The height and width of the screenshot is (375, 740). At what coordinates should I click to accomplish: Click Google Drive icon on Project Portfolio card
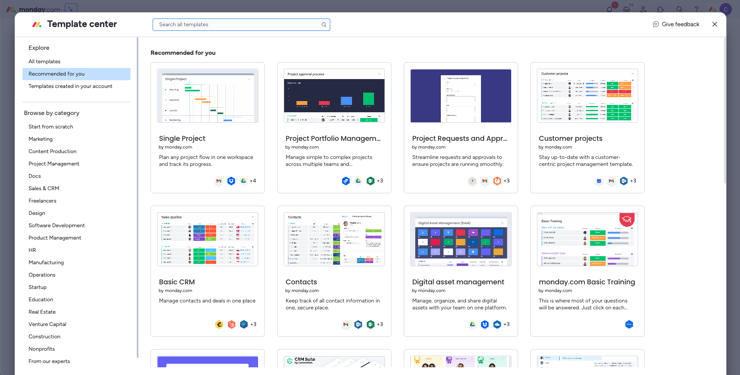[358, 181]
